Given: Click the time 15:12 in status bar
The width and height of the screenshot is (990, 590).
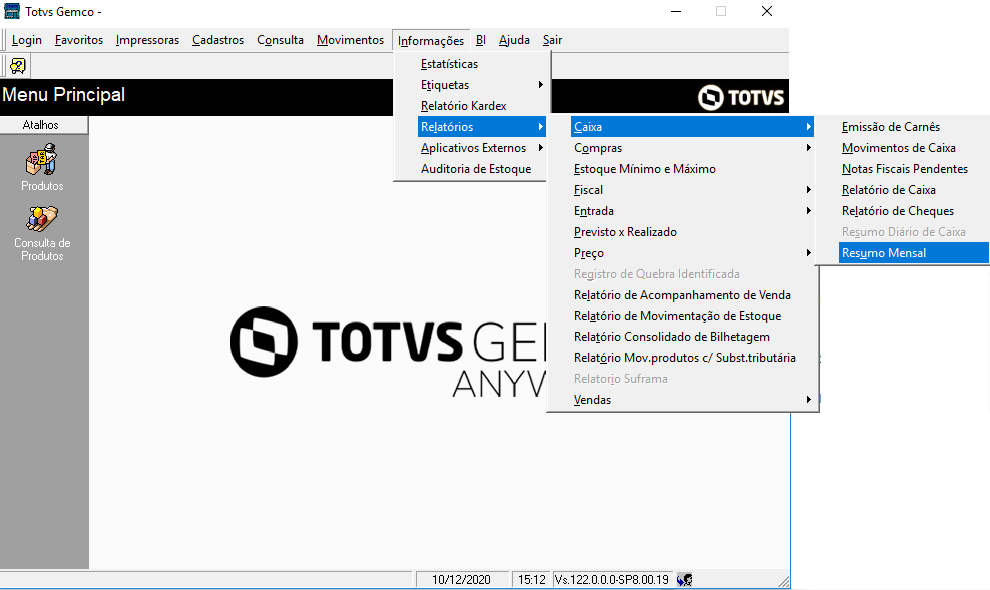Looking at the screenshot, I should [532, 579].
